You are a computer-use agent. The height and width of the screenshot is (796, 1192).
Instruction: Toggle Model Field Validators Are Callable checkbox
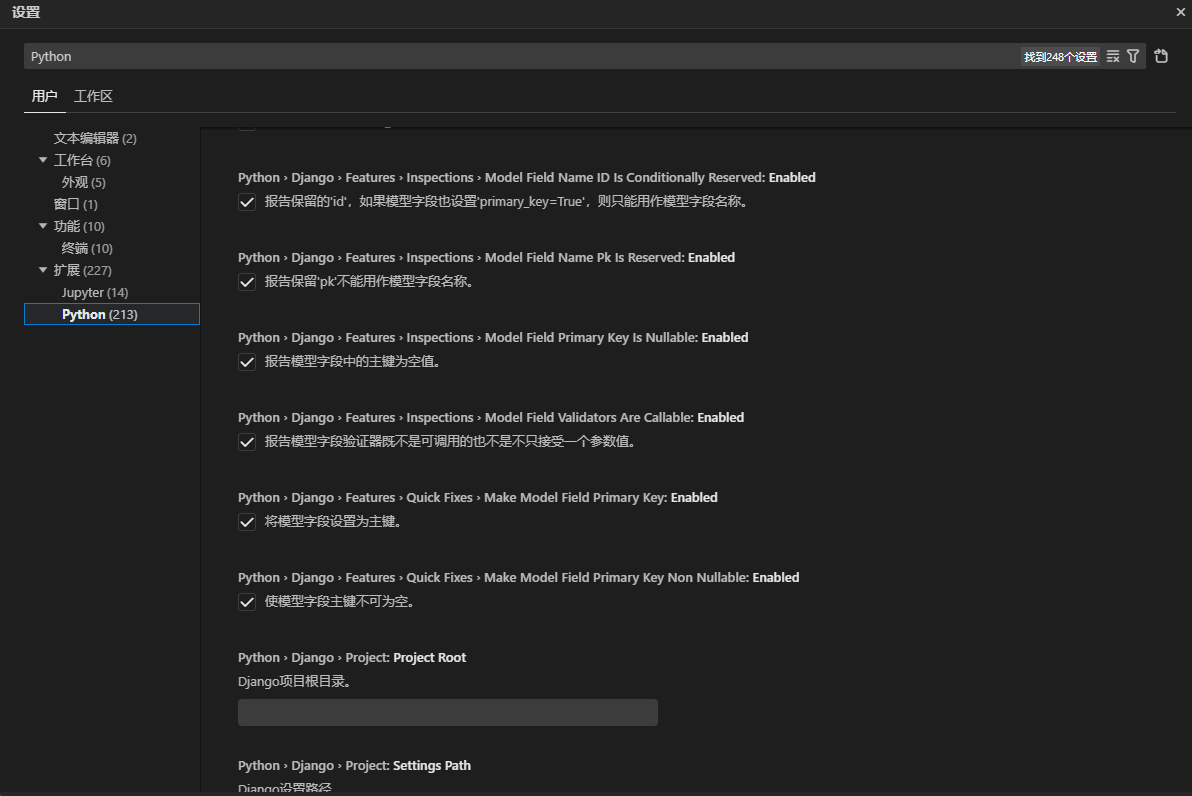(247, 442)
